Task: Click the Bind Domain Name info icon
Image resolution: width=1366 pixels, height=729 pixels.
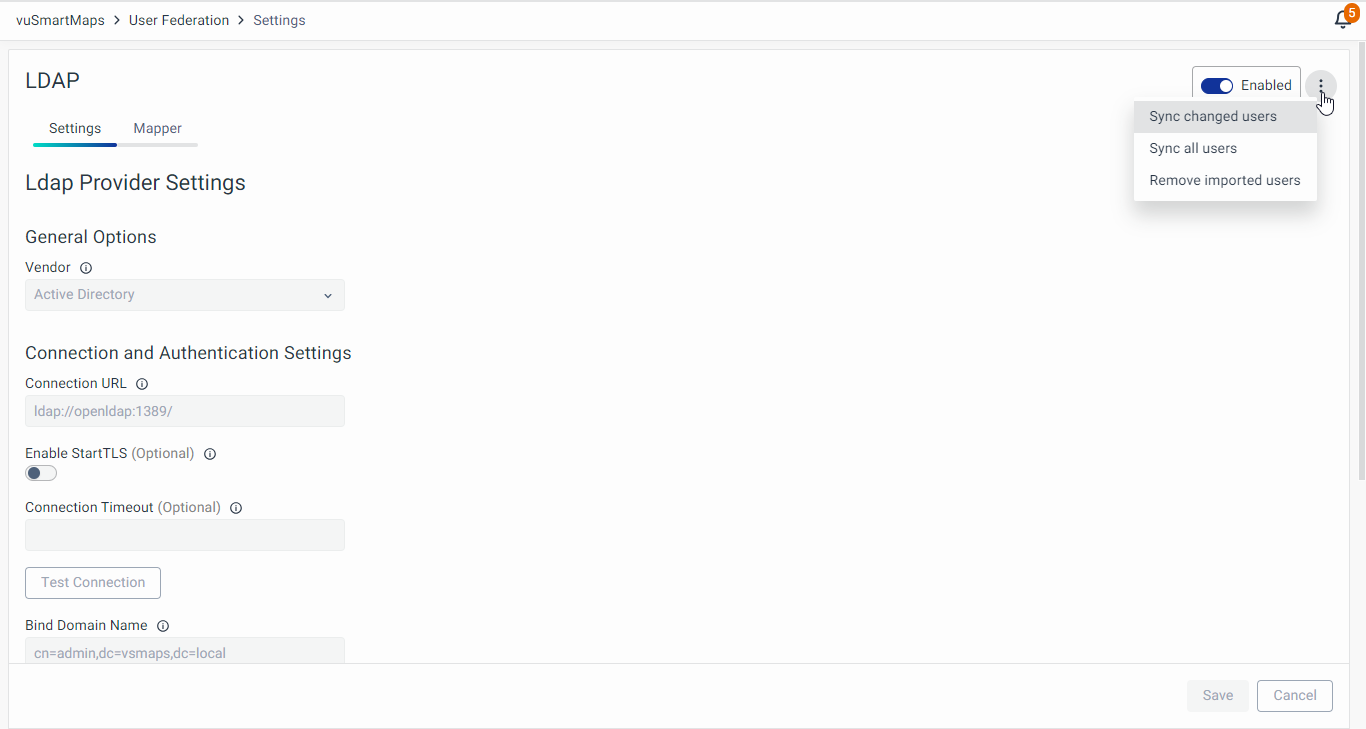Action: coord(163,626)
